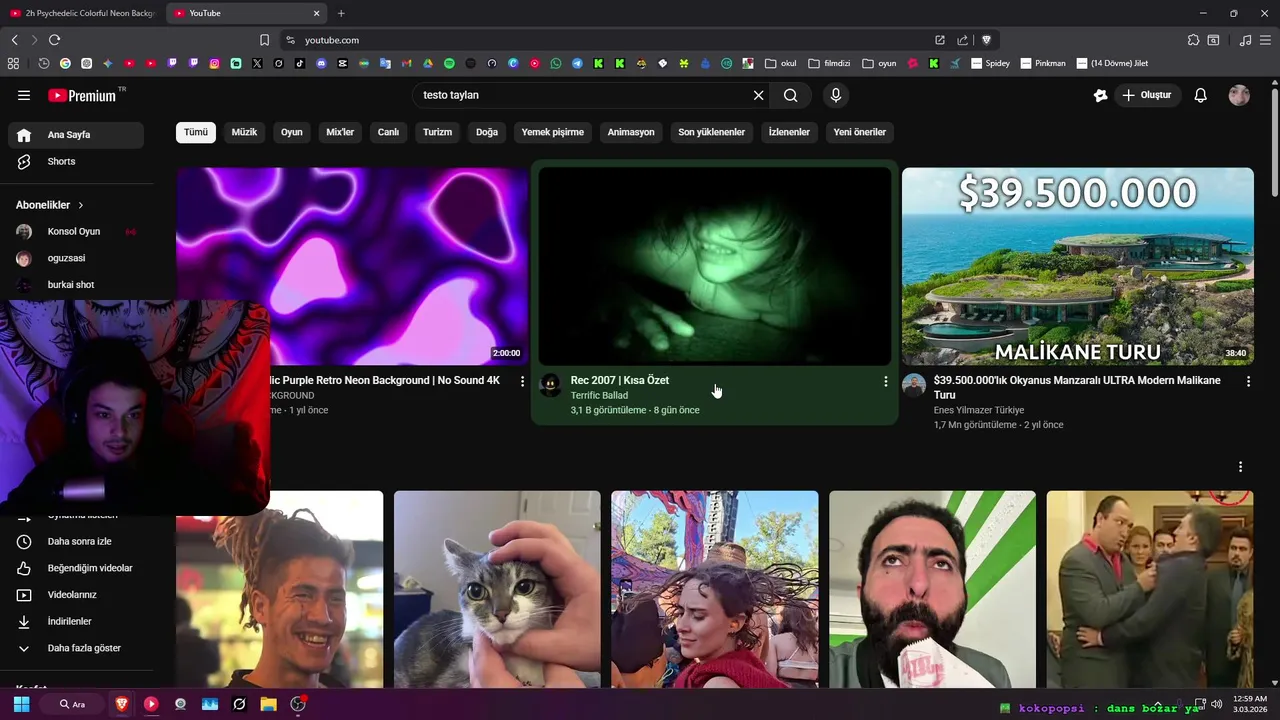
Task: Open options menu for Purple Retro Neon video
Action: point(522,381)
